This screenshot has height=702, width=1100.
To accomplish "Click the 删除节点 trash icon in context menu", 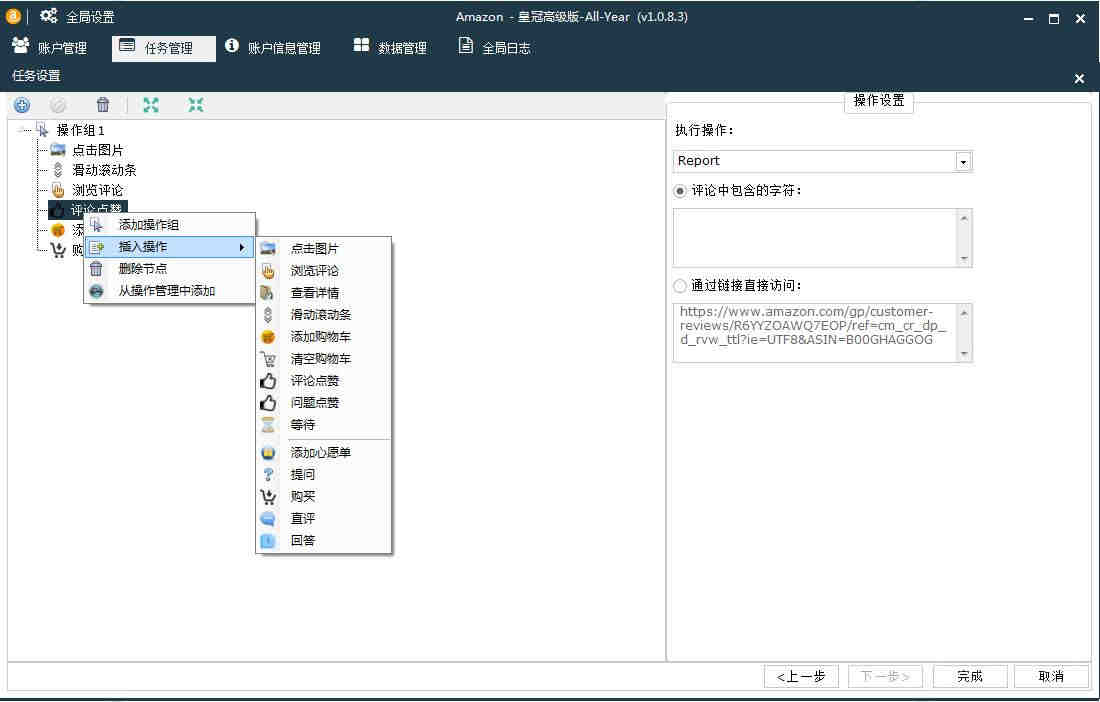I will pos(96,269).
